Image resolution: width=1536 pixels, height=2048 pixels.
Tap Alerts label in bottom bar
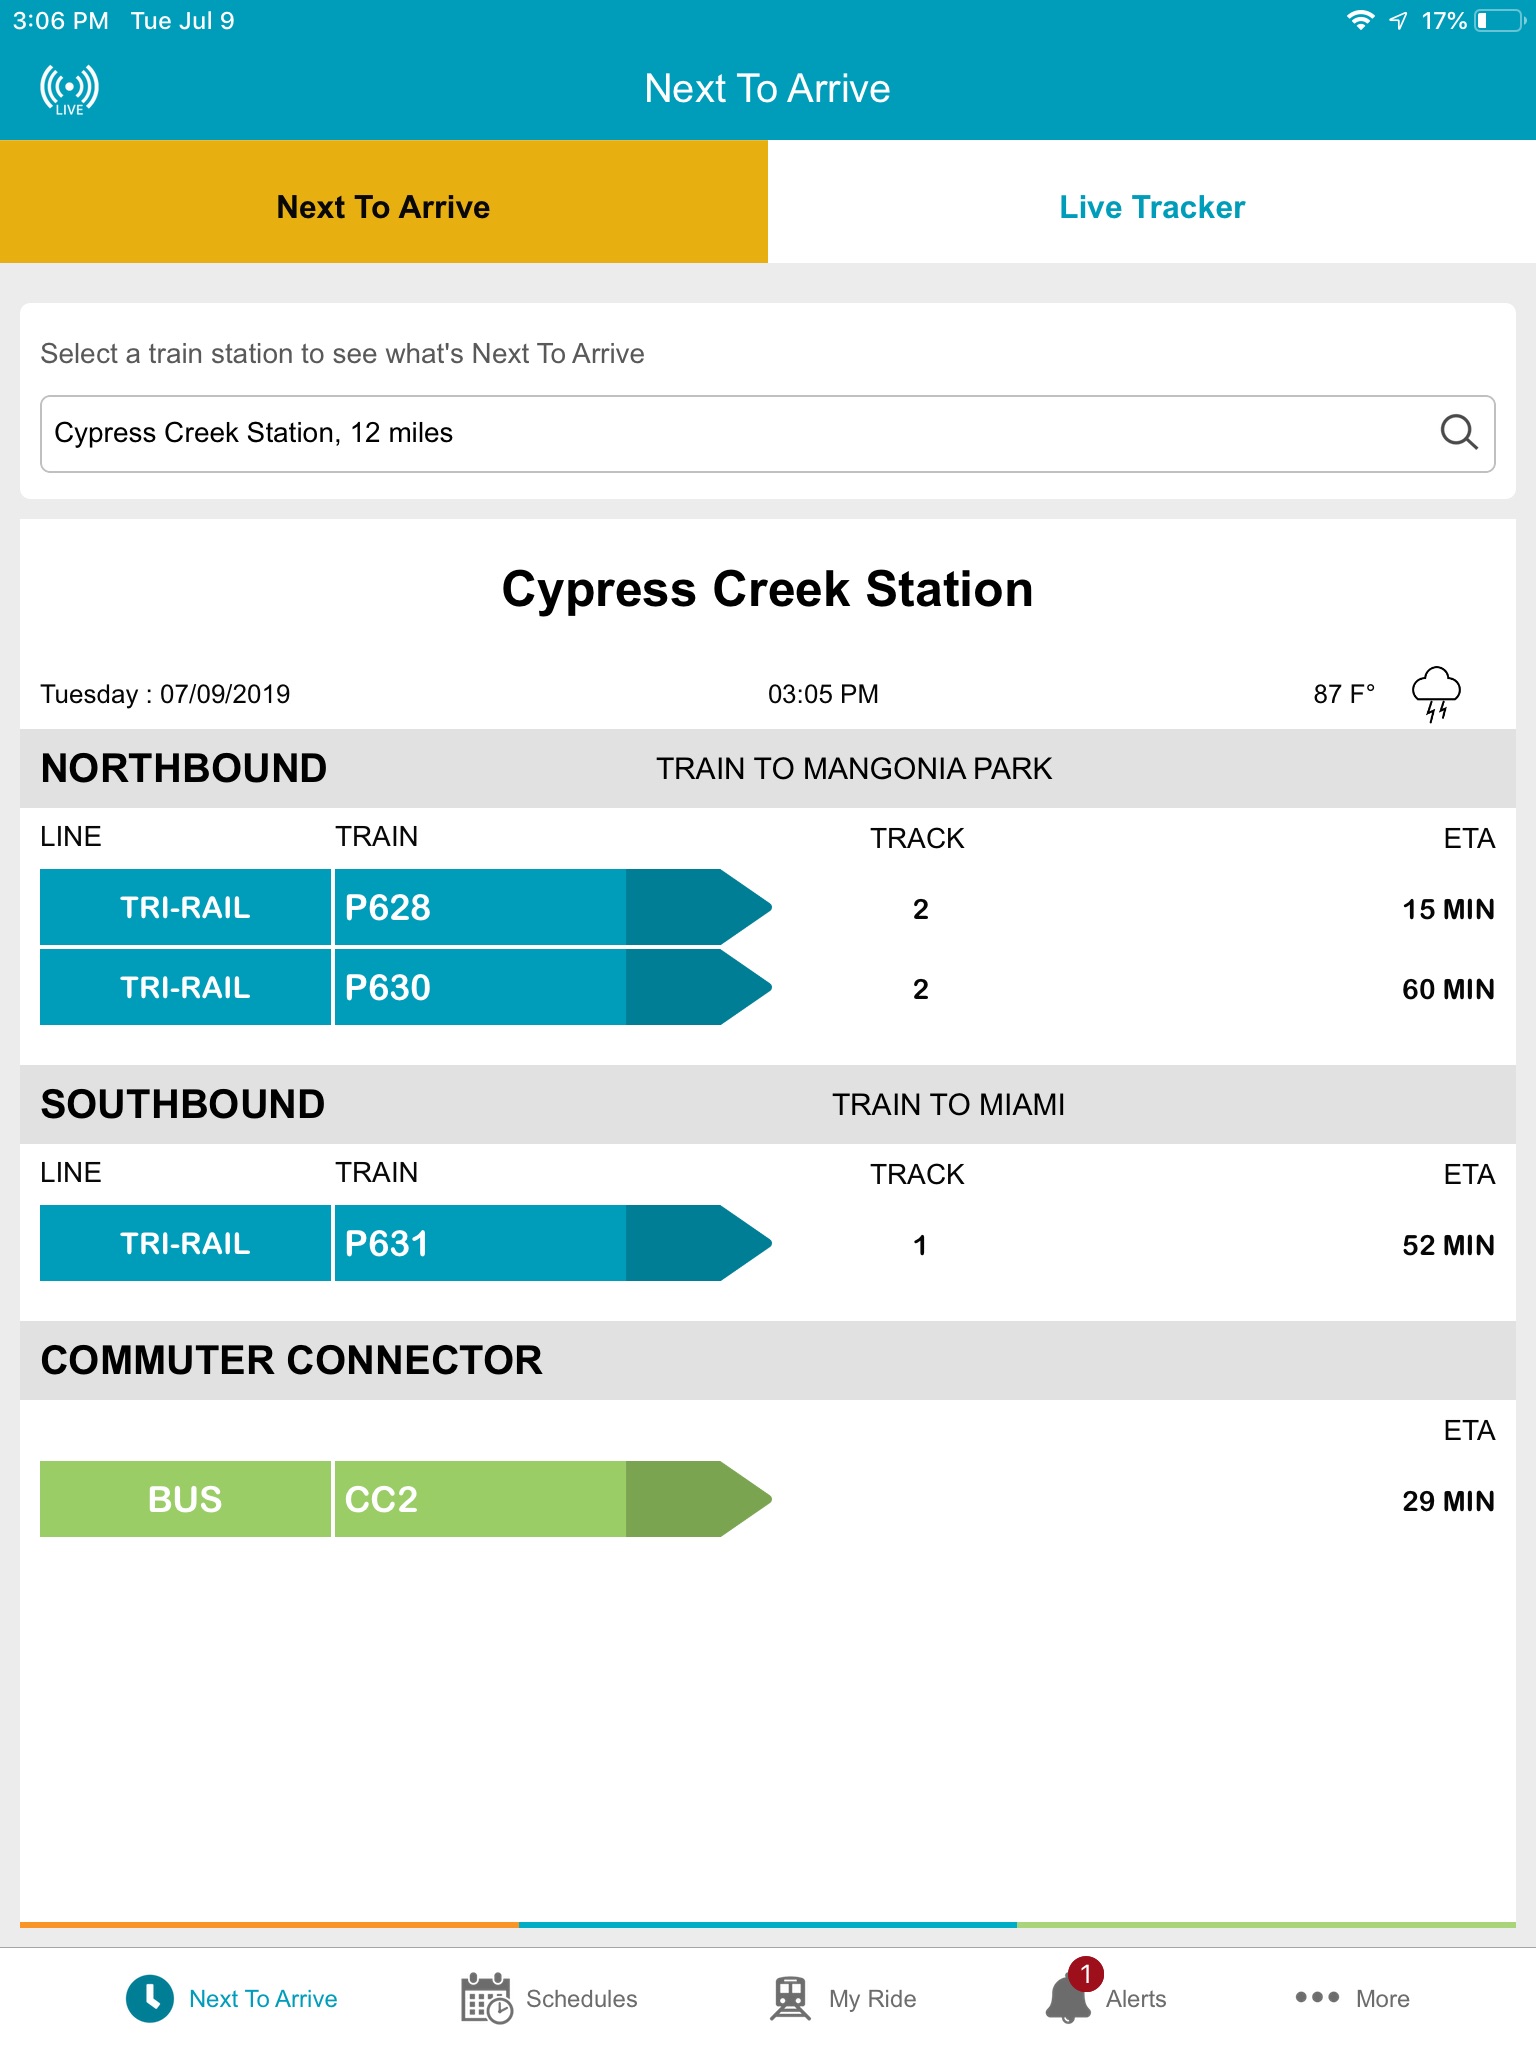(x=1136, y=1998)
